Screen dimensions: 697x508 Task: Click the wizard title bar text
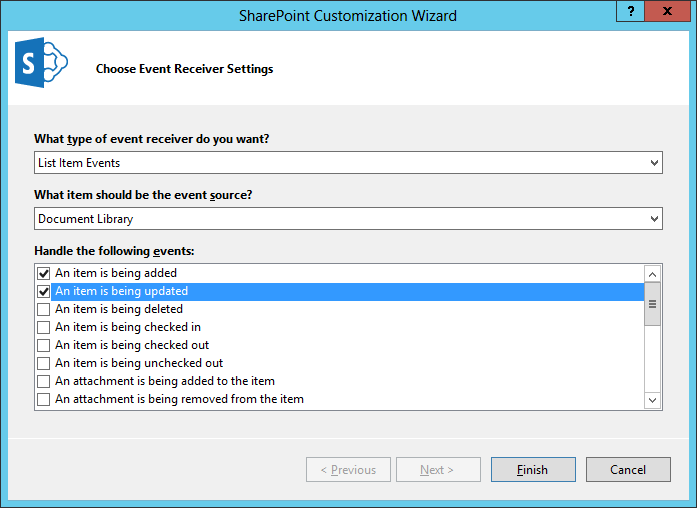(348, 15)
